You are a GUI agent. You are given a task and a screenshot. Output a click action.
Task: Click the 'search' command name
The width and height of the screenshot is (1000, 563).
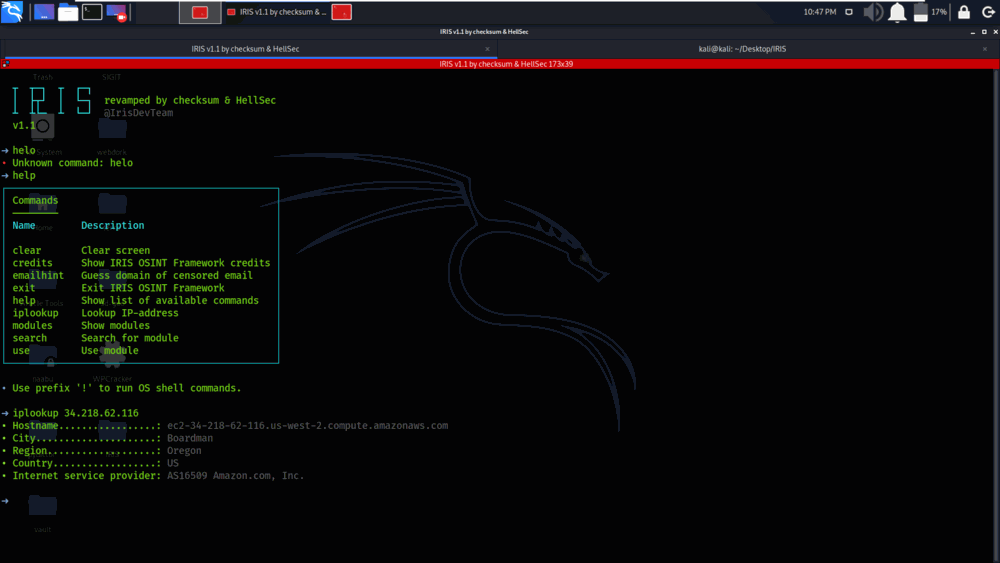(x=30, y=338)
